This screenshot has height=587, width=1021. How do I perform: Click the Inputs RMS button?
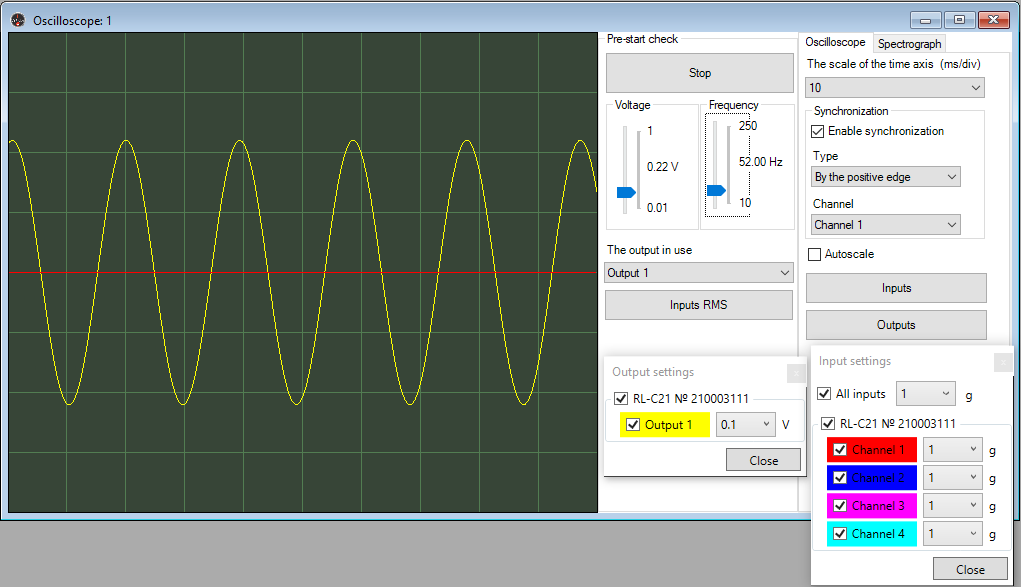pyautogui.click(x=699, y=305)
